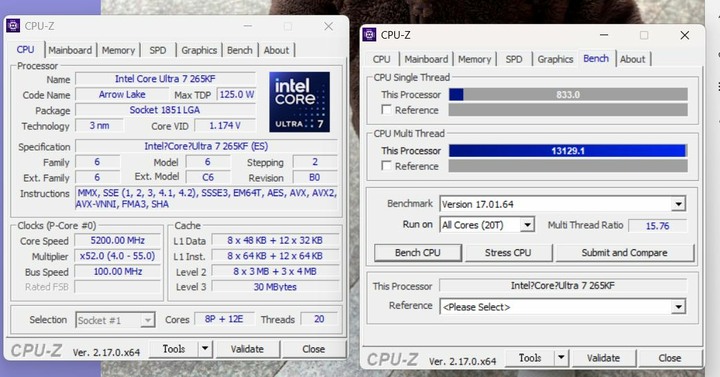Click Tools button in right window

coord(530,358)
